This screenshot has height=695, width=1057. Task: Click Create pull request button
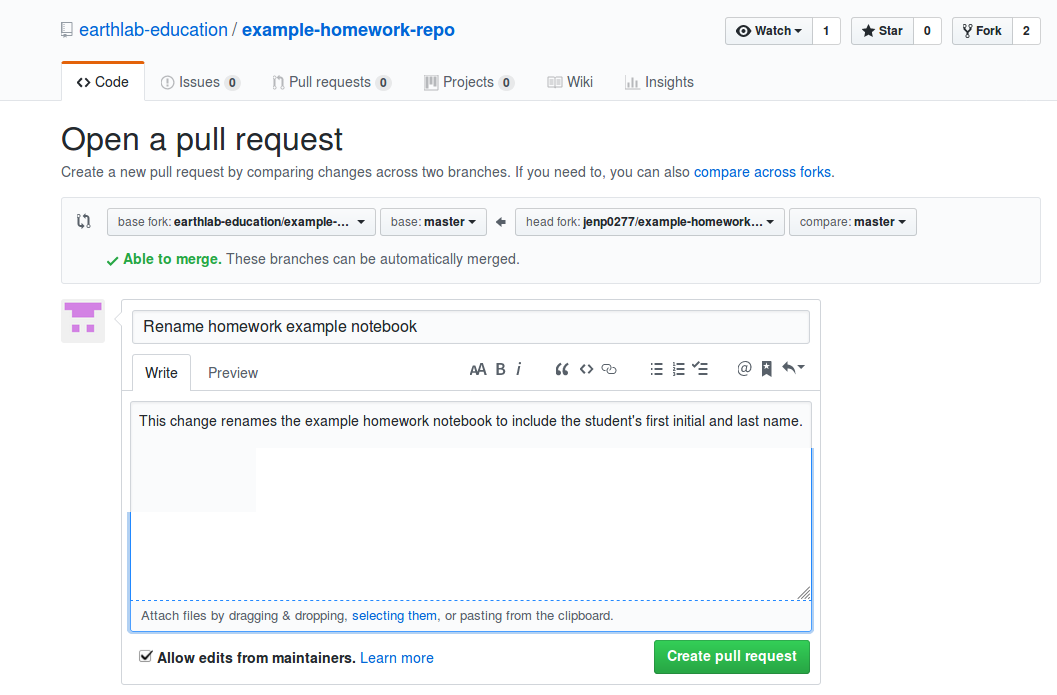tap(731, 657)
